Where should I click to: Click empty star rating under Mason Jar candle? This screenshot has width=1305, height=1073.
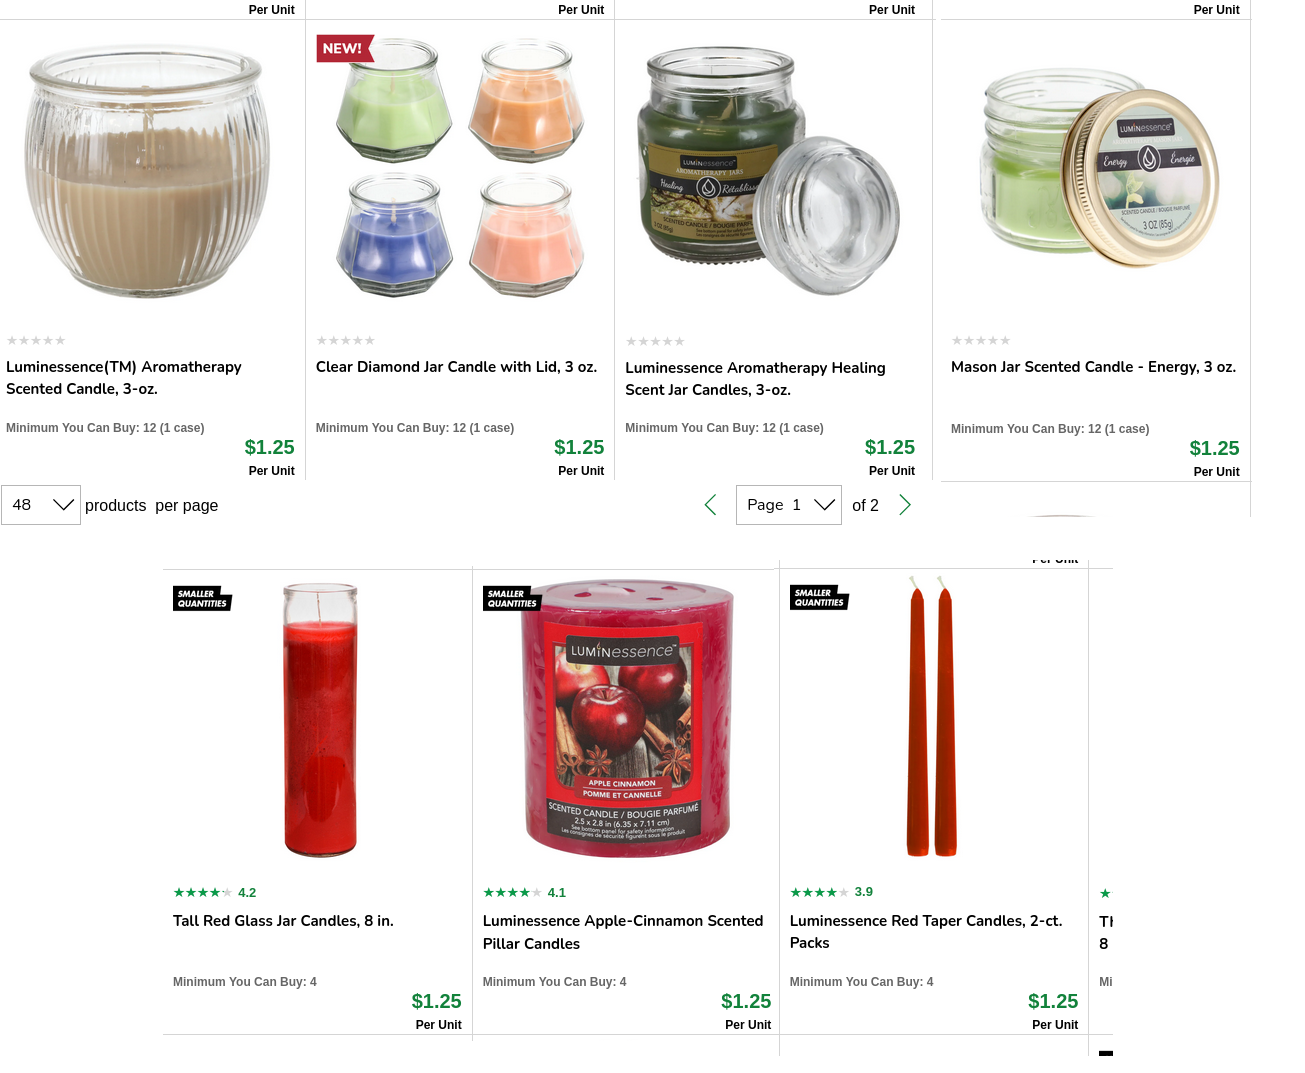click(x=981, y=341)
